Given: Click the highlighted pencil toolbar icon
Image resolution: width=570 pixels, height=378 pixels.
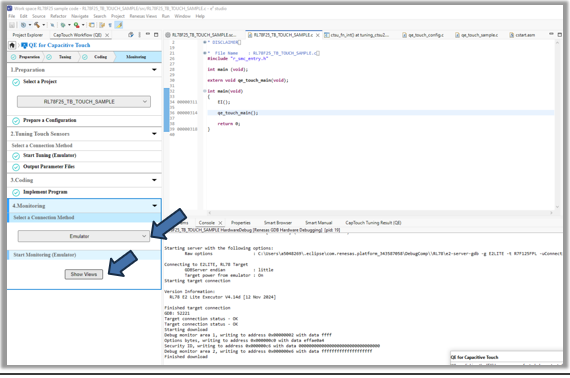Looking at the screenshot, I should pos(119,25).
